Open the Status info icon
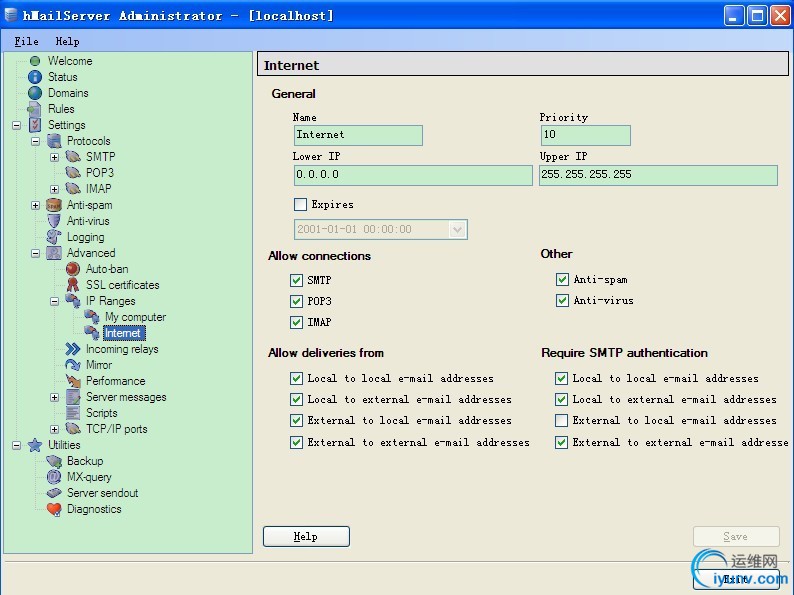Image resolution: width=794 pixels, height=595 pixels. pyautogui.click(x=35, y=77)
